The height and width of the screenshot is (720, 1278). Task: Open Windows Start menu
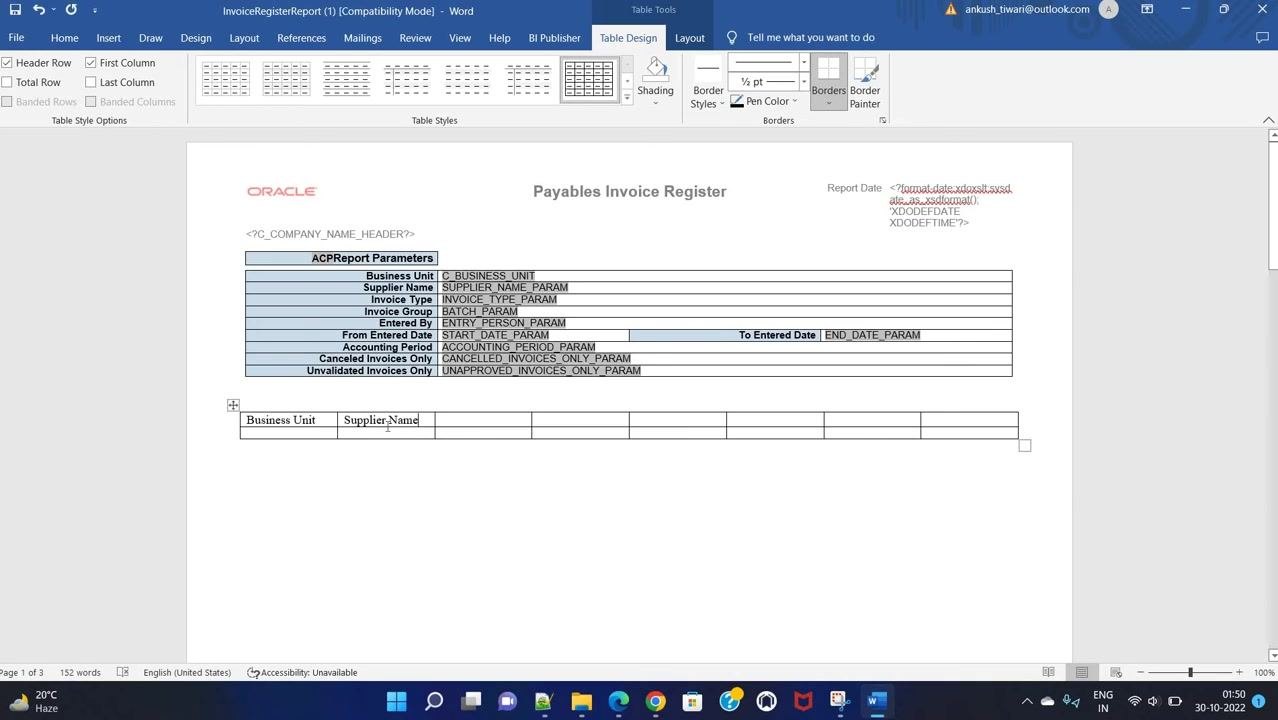click(397, 702)
